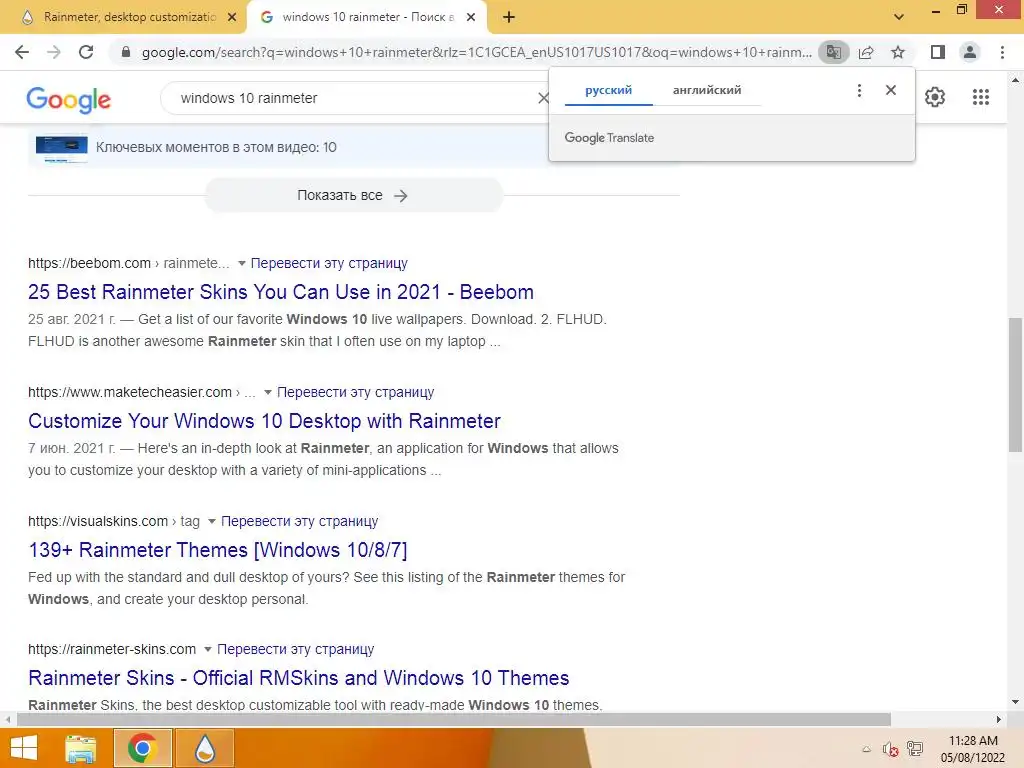The image size is (1024, 768).
Task: Close the windows 10 rainmeter search tab
Action: click(471, 17)
